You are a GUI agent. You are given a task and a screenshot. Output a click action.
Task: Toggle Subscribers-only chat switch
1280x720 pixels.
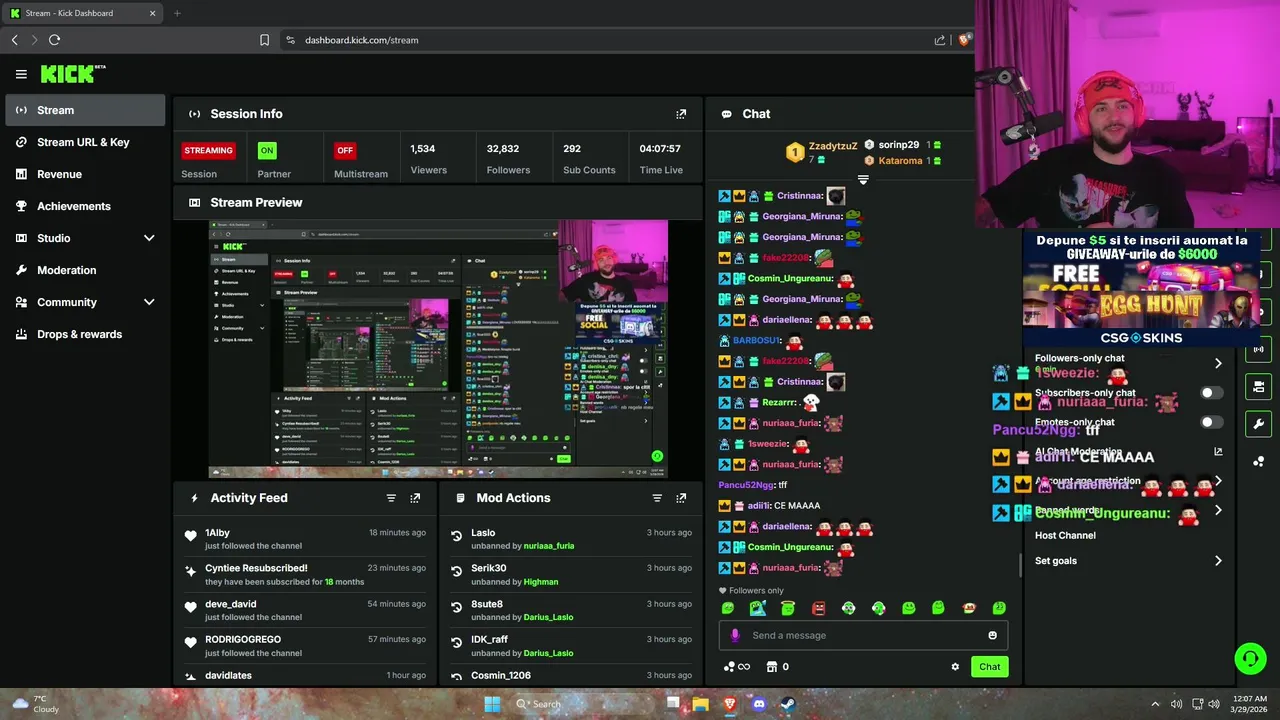1211,393
